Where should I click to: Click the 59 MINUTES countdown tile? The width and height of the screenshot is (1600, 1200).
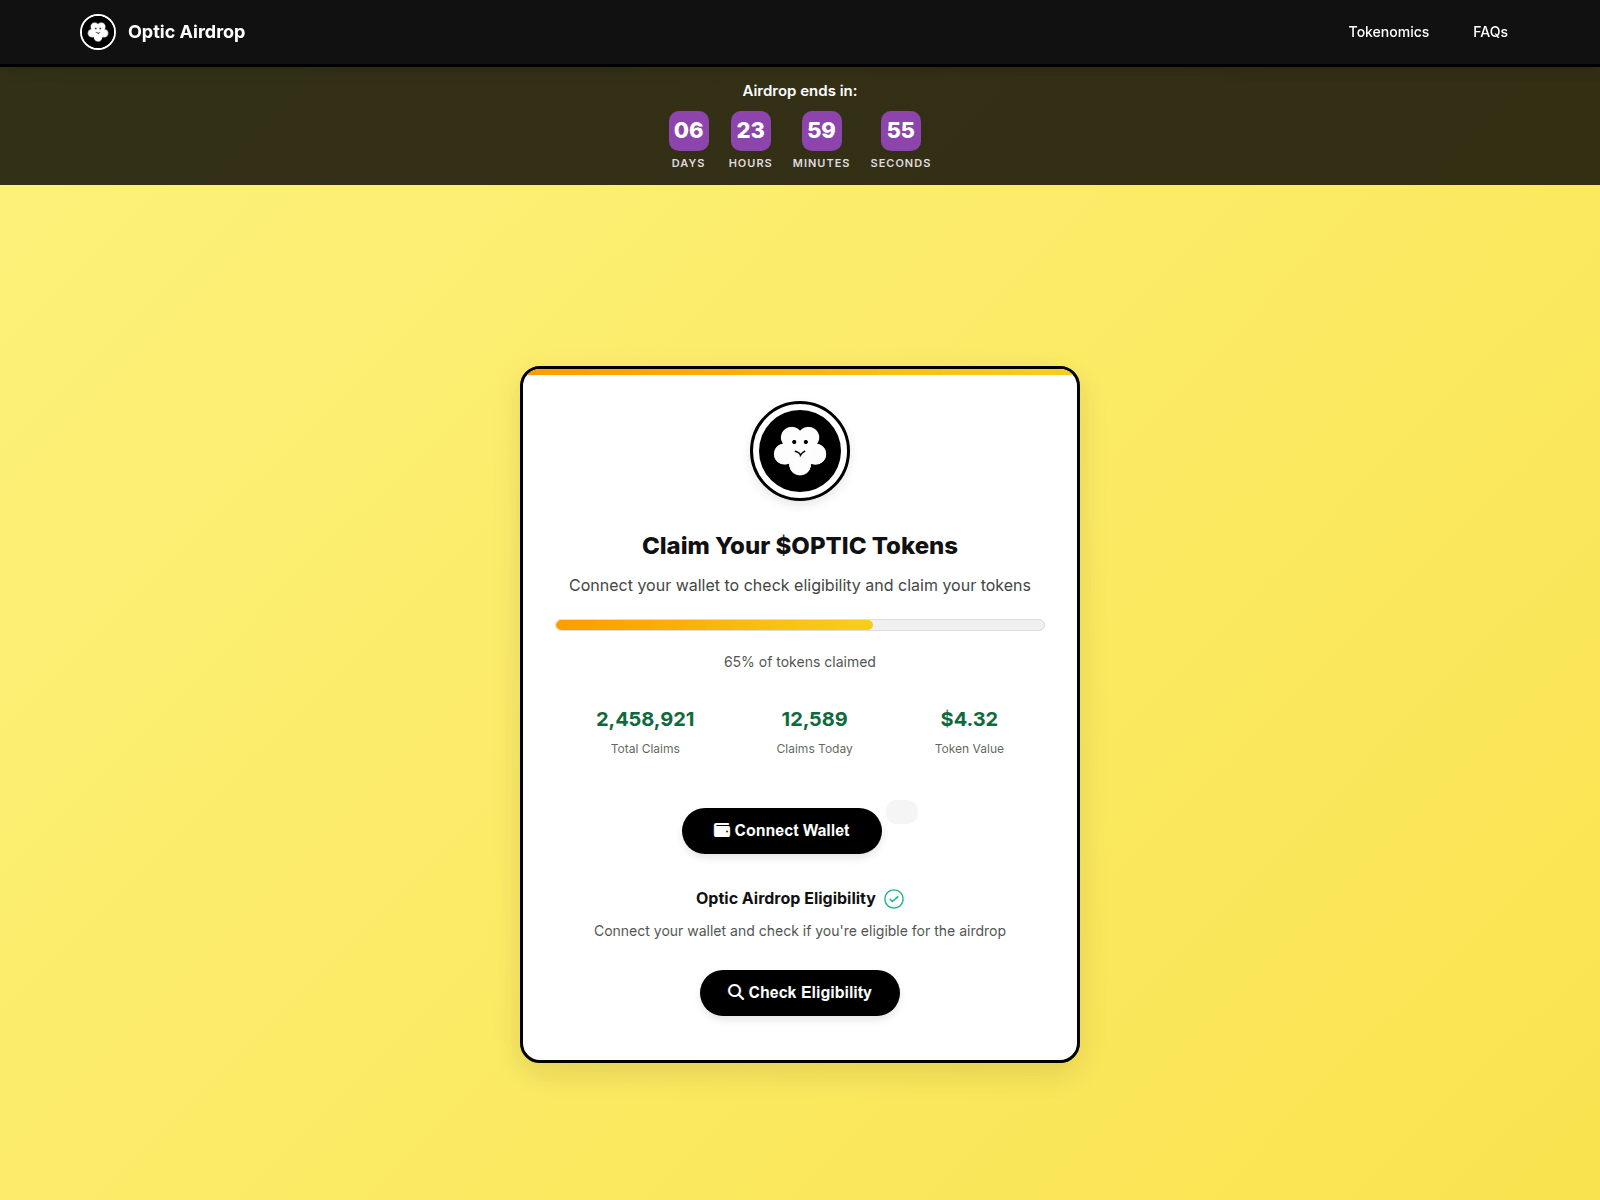click(x=821, y=130)
